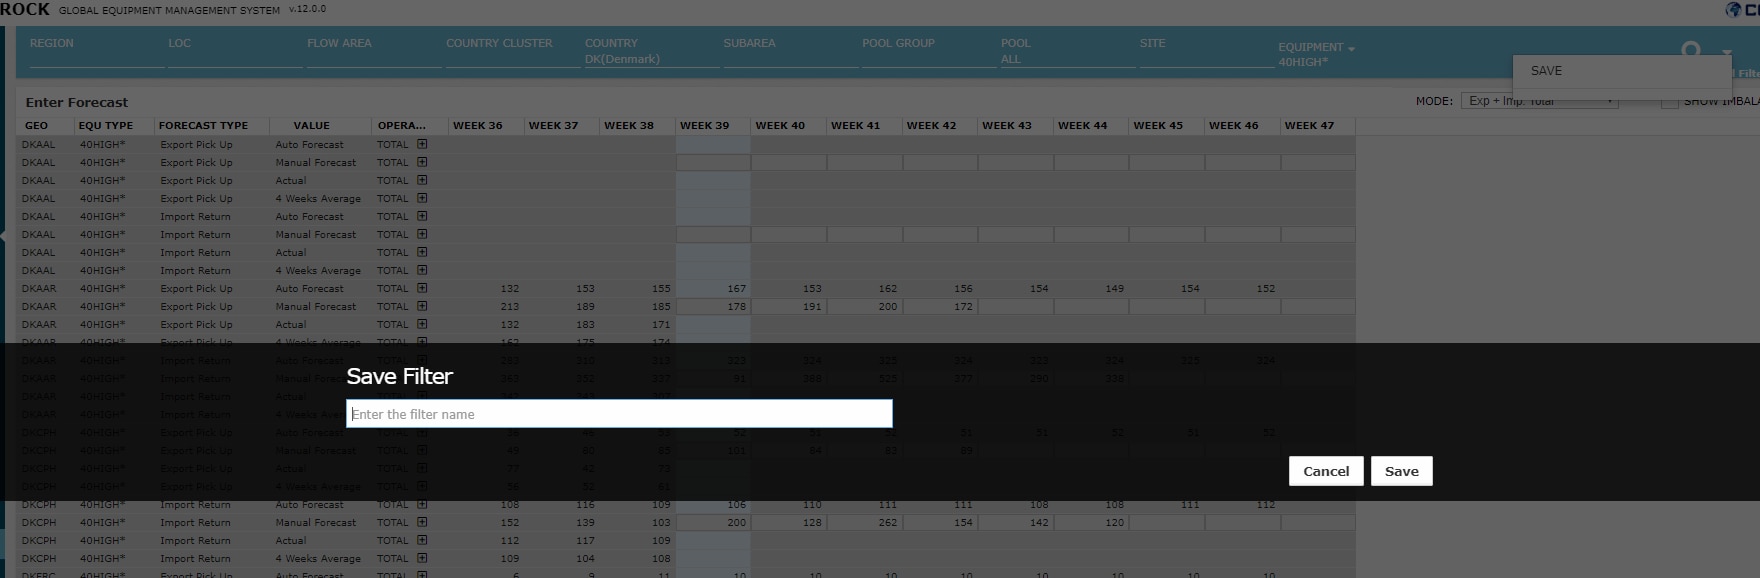Cancel the Save Filter dialog
The height and width of the screenshot is (578, 1760).
[1326, 471]
